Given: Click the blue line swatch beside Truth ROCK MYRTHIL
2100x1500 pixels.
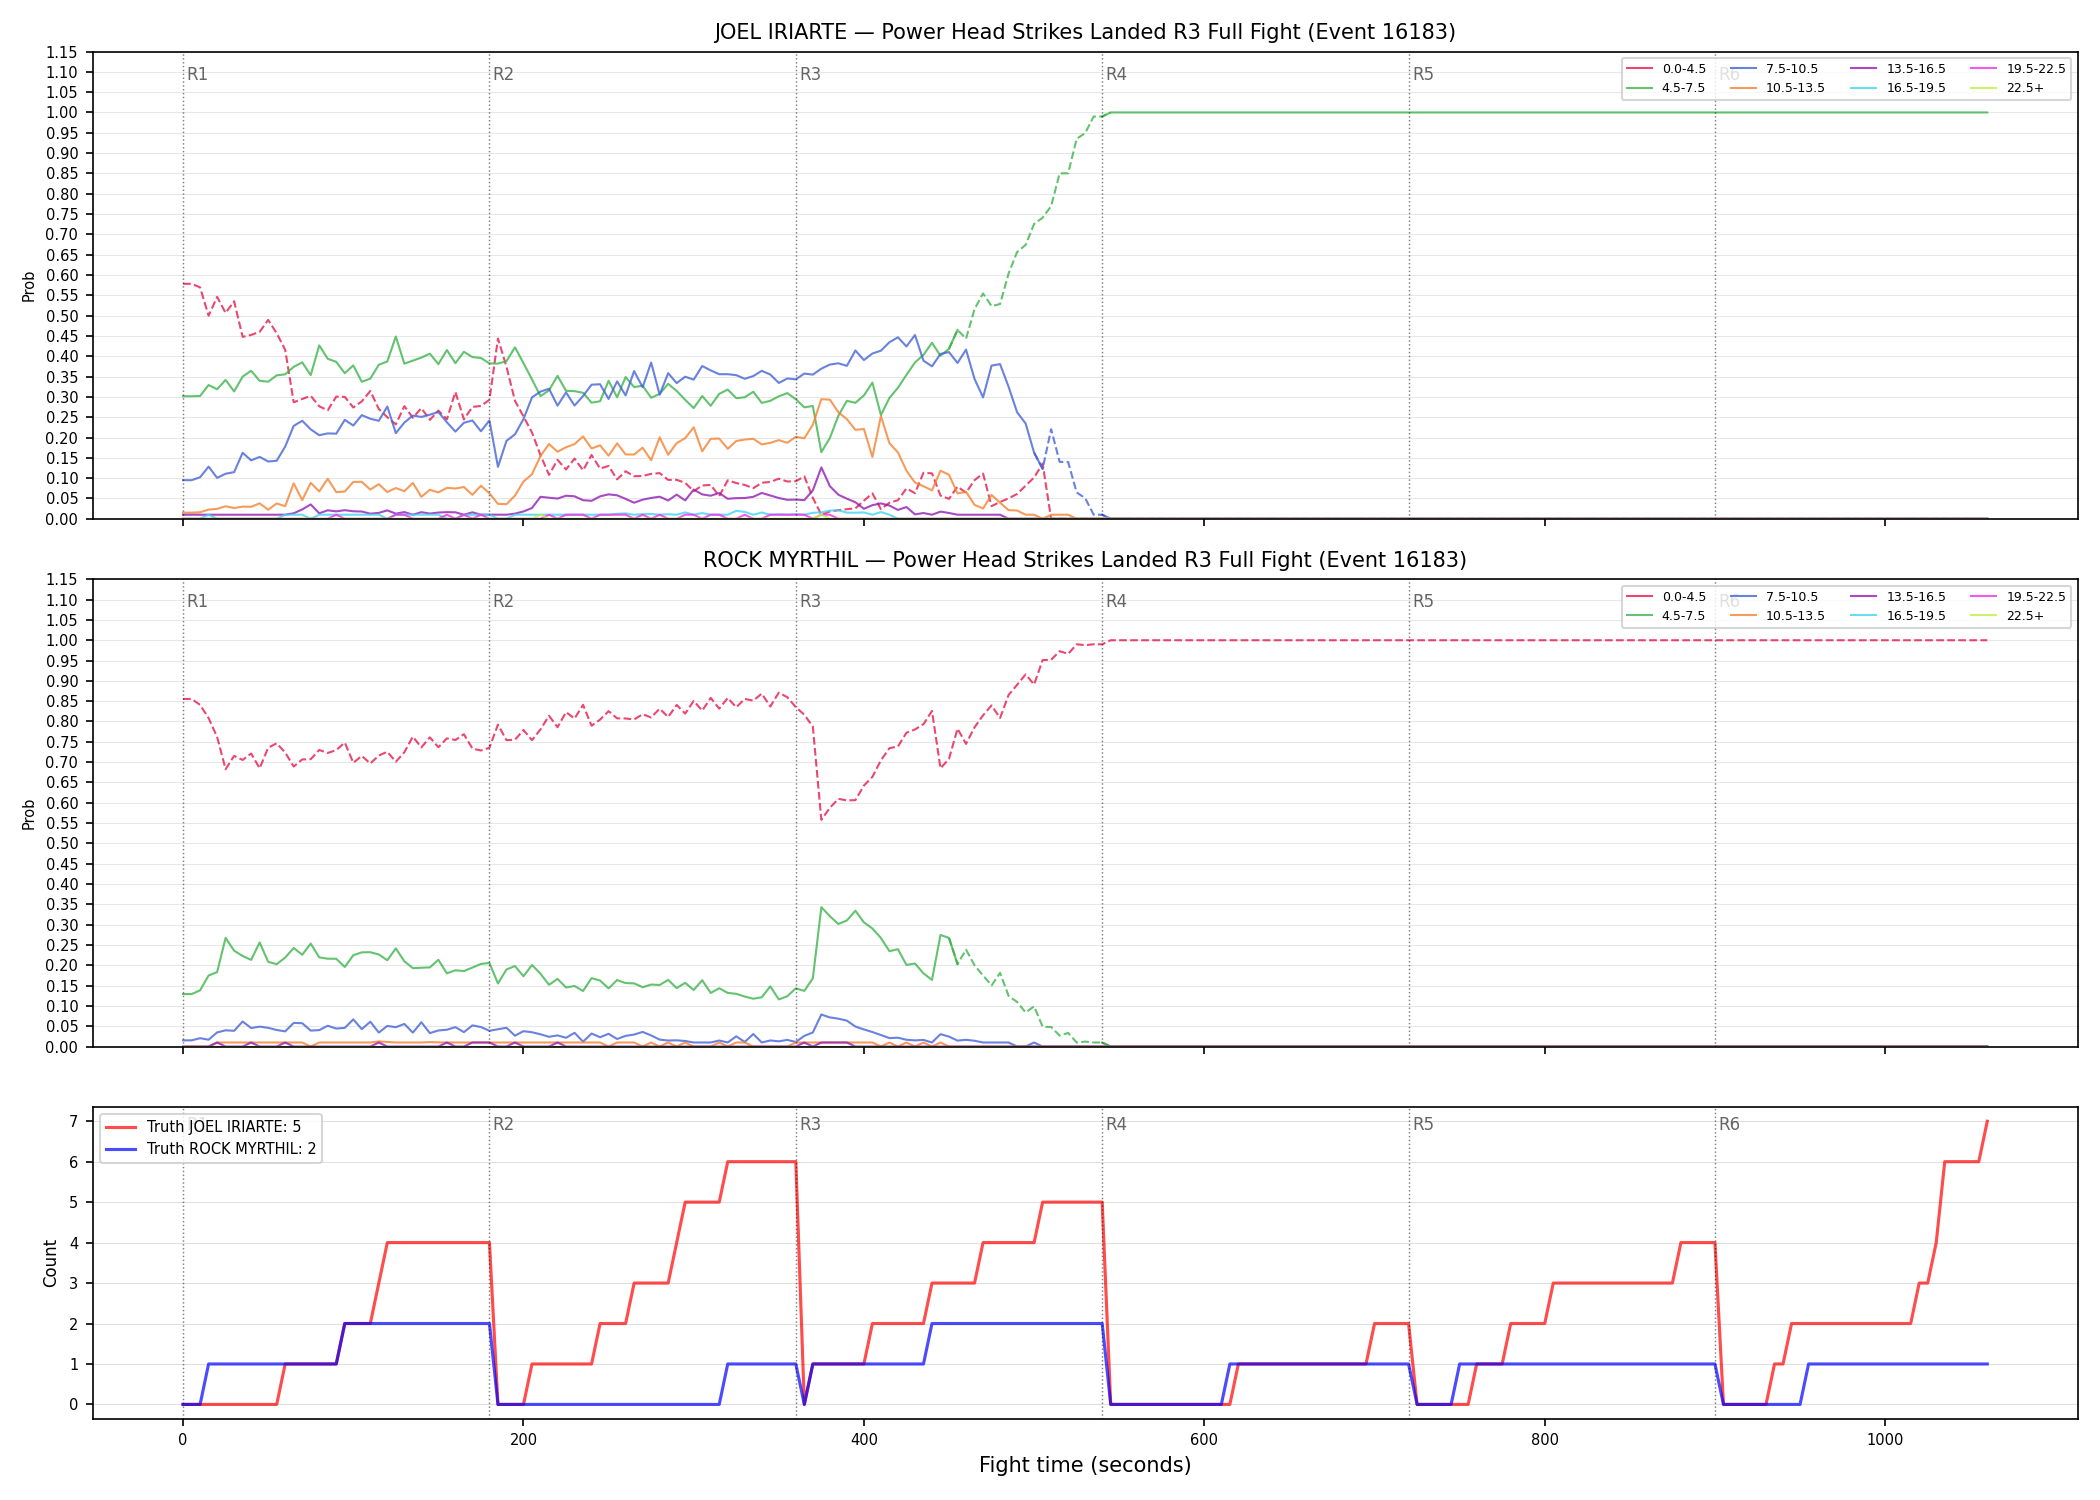Looking at the screenshot, I should 120,1149.
